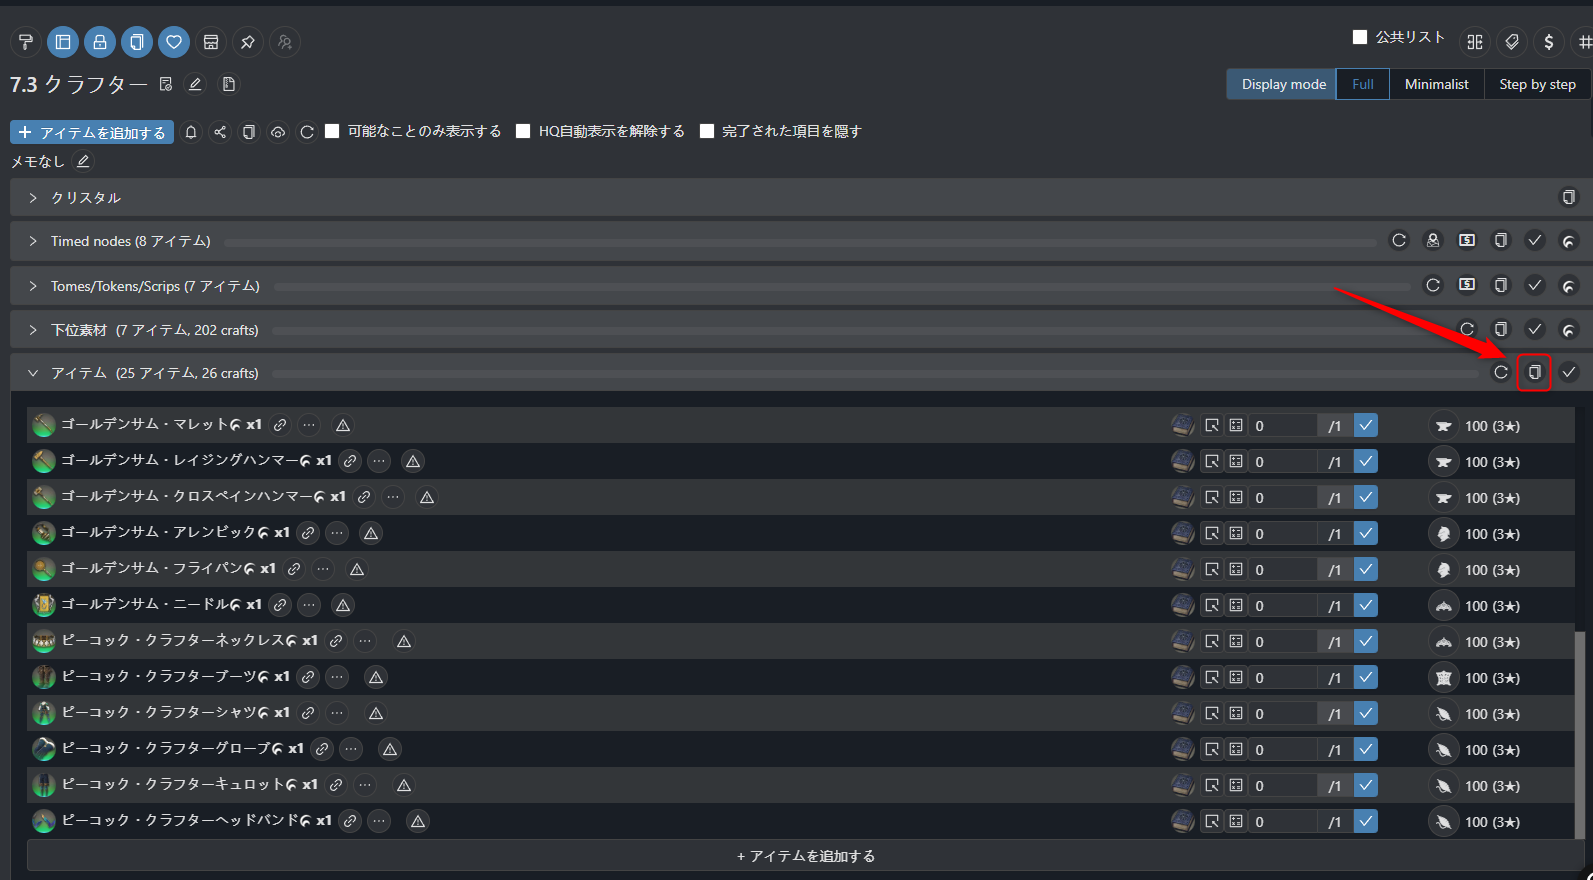Expand the クリスタル panel
Viewport: 1593px width, 880px height.
coord(33,198)
